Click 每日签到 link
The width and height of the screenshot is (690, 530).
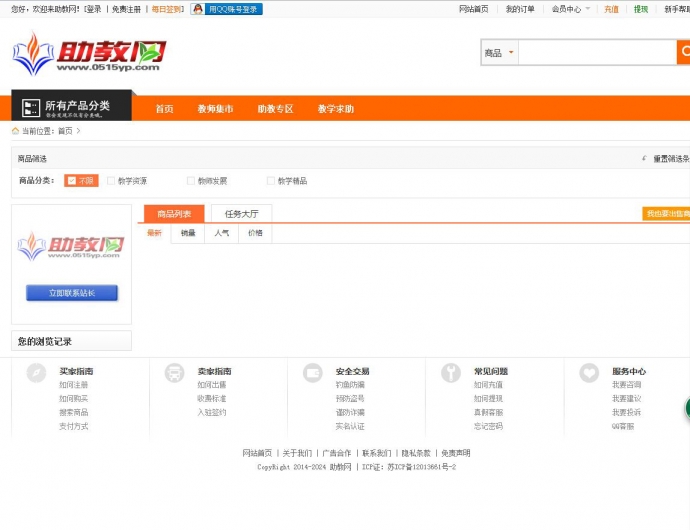(166, 9)
